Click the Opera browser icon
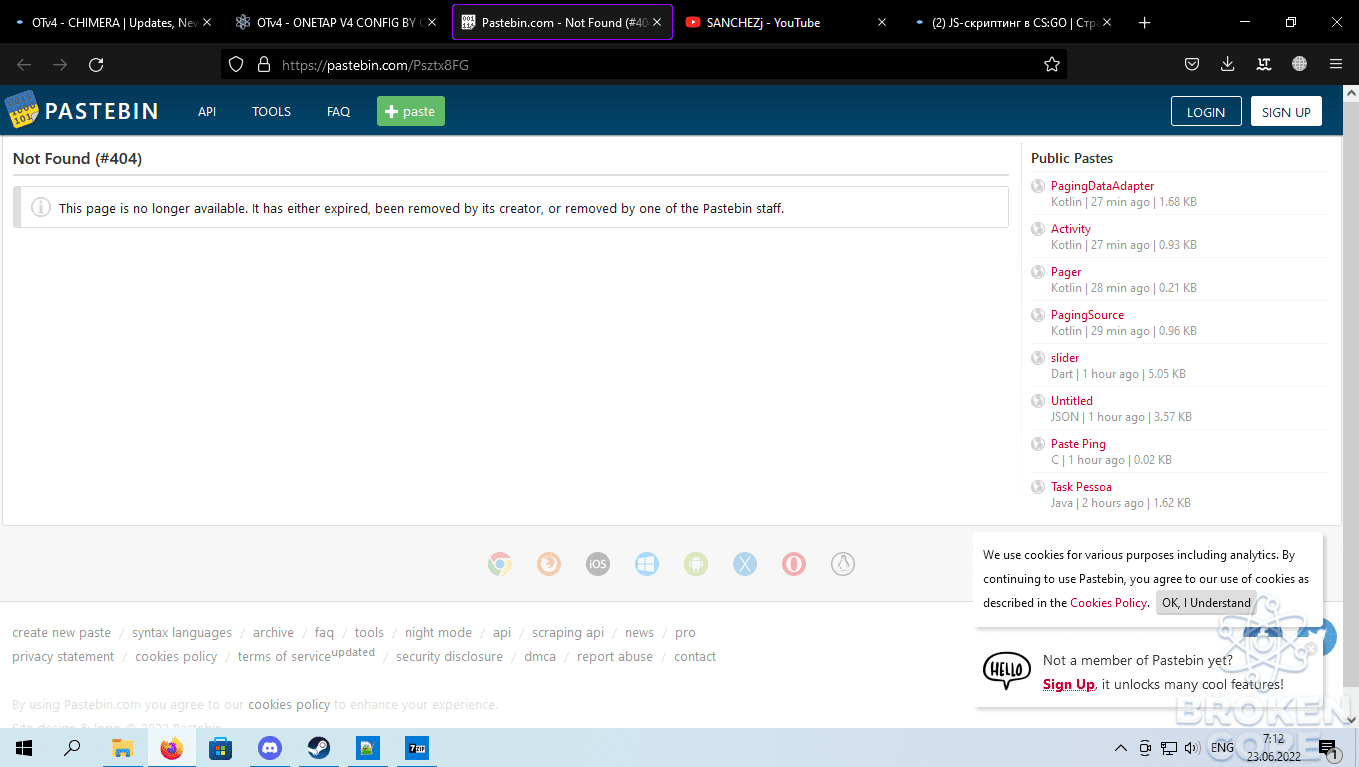The width and height of the screenshot is (1359, 767). (x=794, y=564)
